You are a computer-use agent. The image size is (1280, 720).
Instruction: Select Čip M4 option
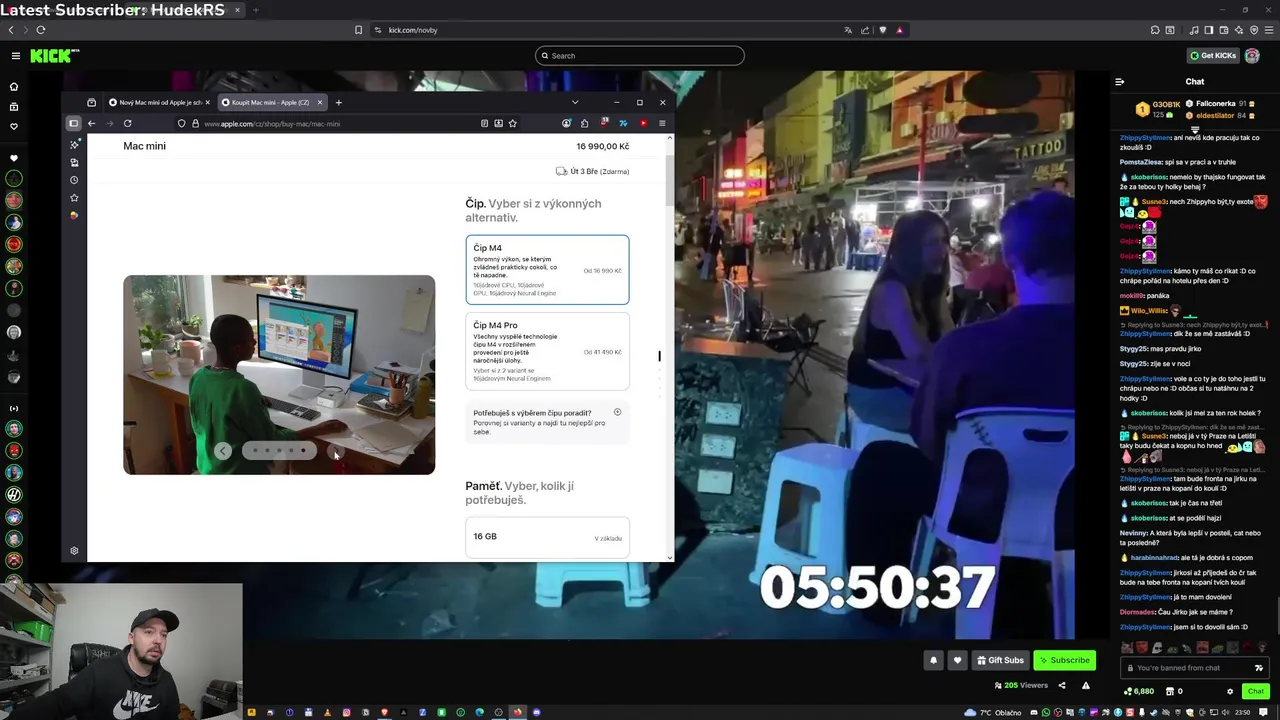click(547, 270)
